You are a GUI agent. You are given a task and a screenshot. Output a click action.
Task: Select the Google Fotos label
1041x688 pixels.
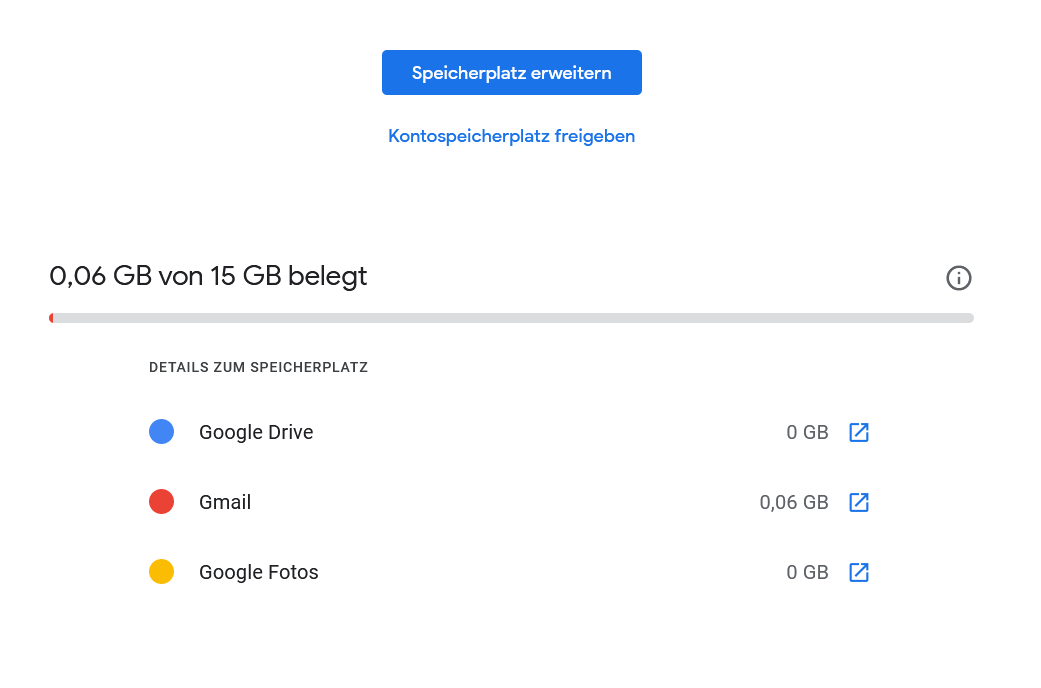coord(258,572)
